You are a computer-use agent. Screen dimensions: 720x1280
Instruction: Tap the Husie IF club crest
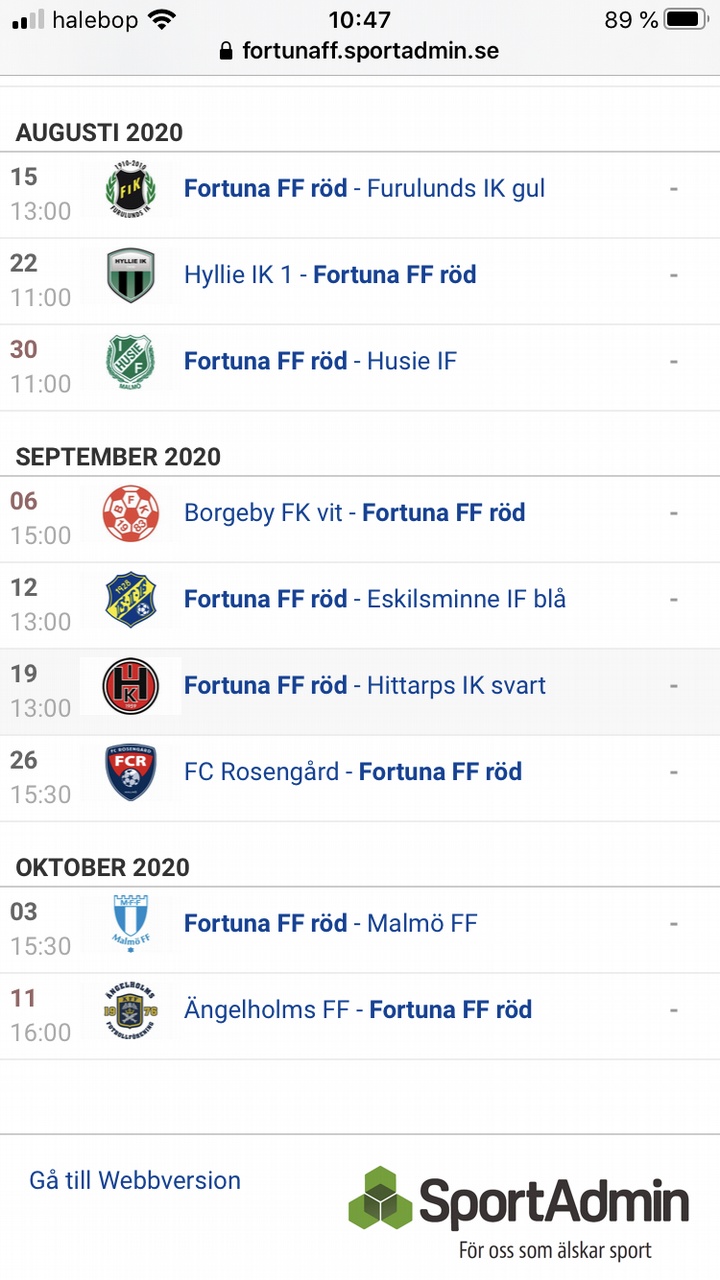point(131,362)
